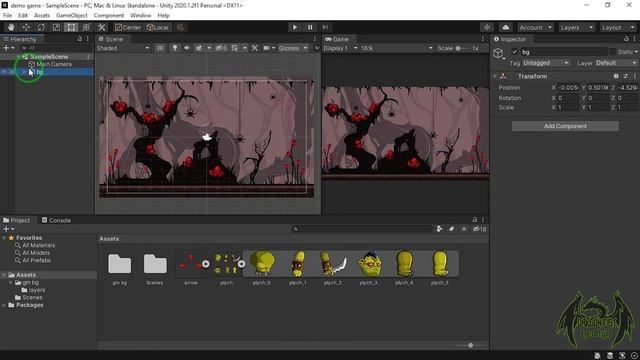Open the GameObject menu
This screenshot has width=640, height=360.
[x=71, y=16]
